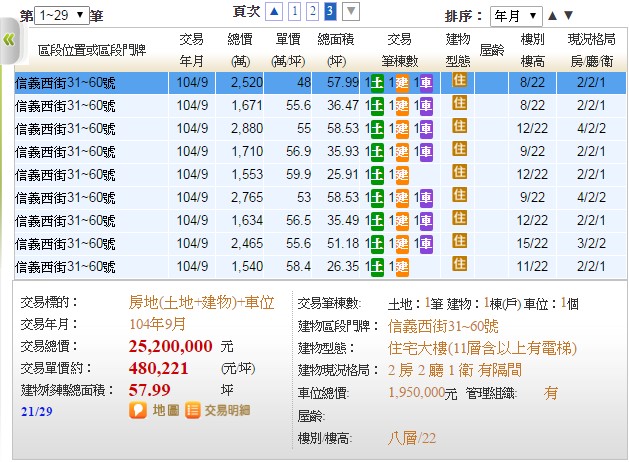Collapse the side panel with double-chevron icon
Screen dimensions: 629x462
9,40
